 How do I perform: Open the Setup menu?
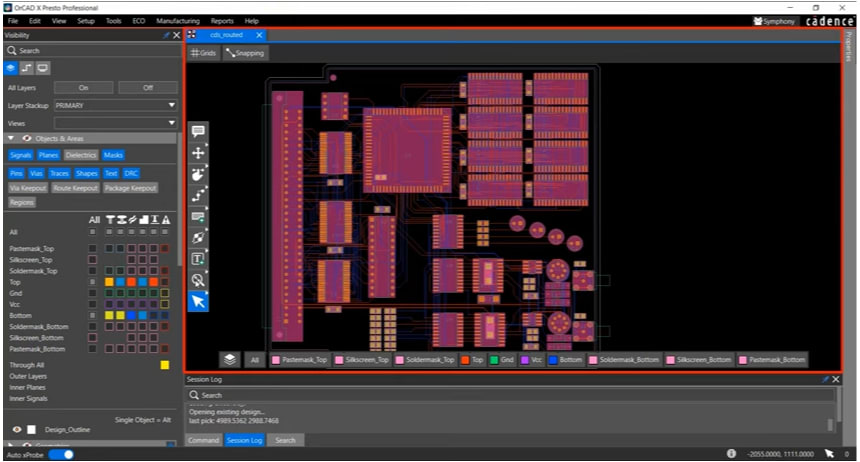(x=86, y=21)
